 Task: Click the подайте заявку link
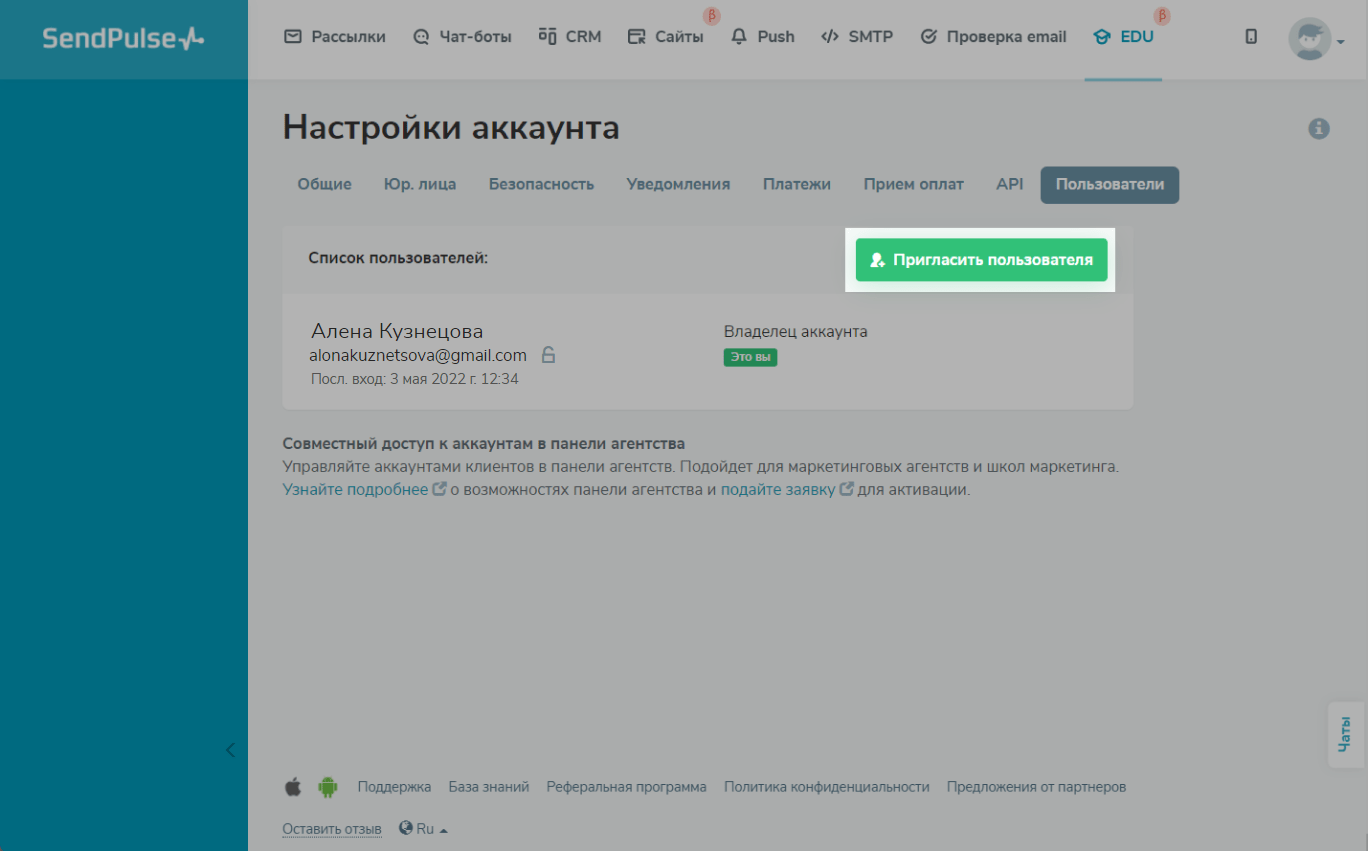(x=777, y=490)
